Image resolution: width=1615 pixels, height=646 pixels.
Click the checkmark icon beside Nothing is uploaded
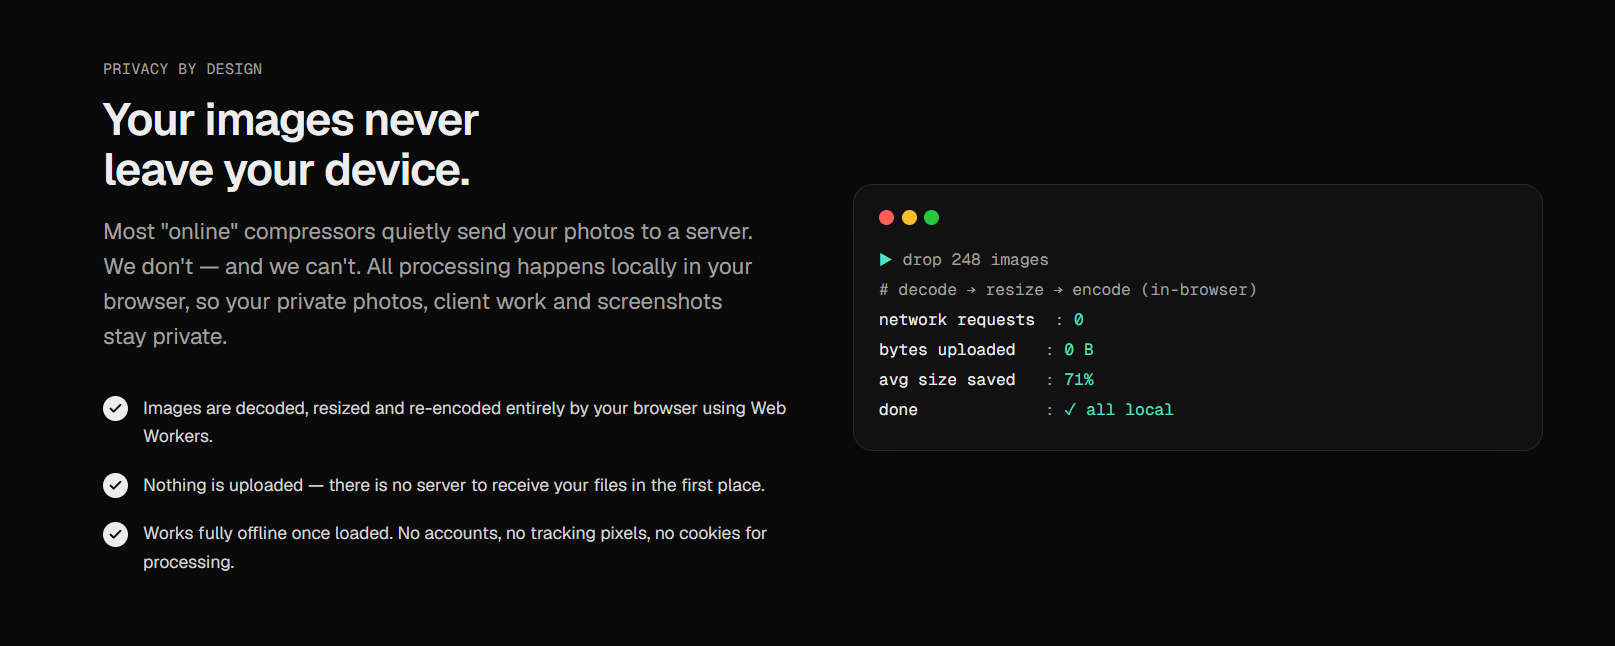pos(116,485)
